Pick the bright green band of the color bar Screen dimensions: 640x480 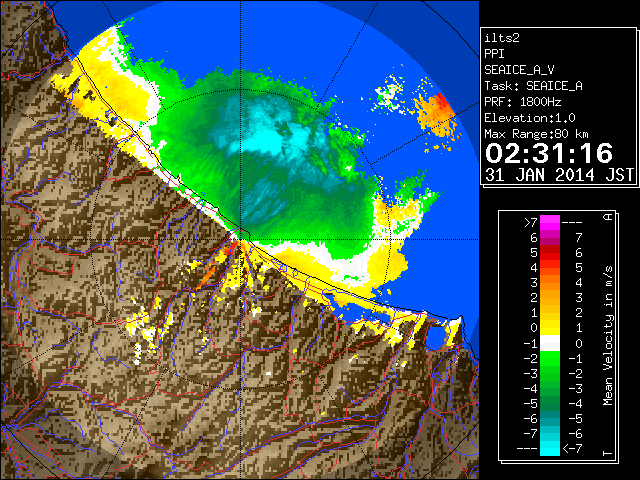point(550,359)
